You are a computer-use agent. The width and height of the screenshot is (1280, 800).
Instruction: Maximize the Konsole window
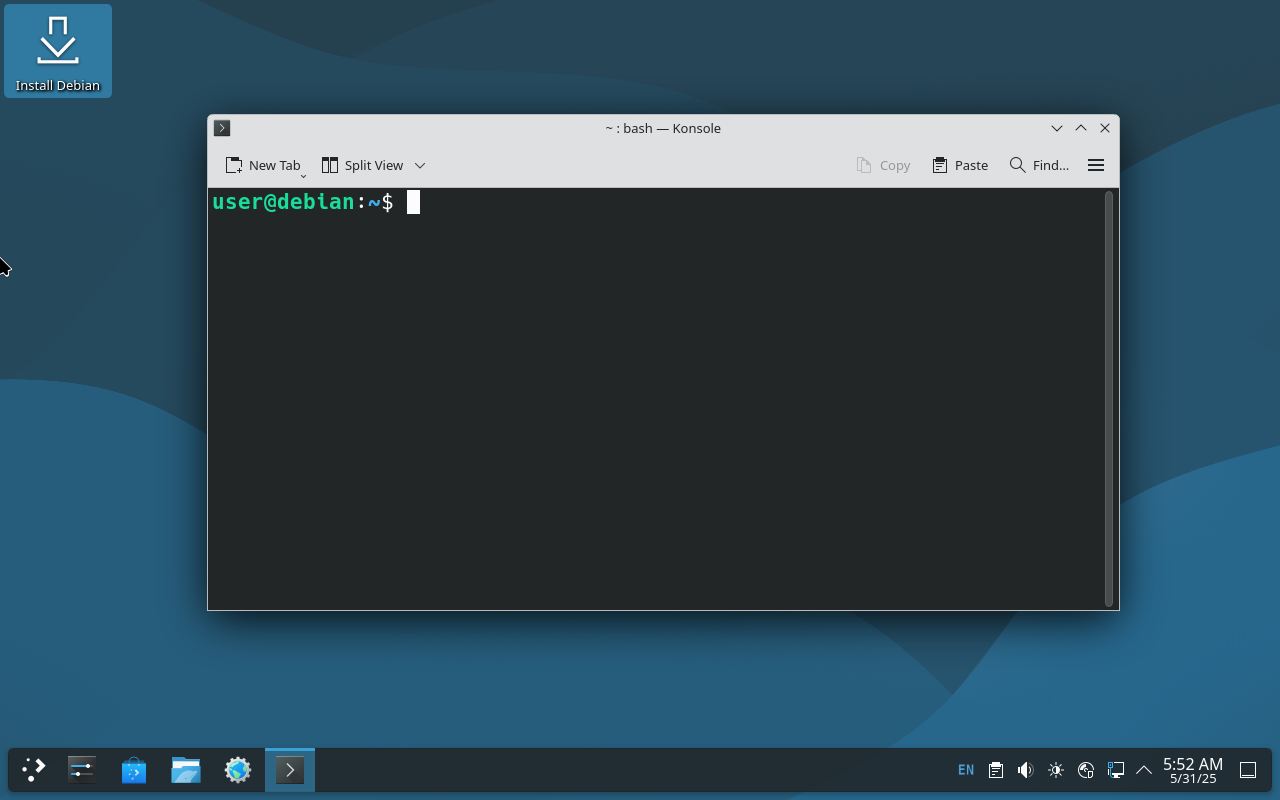(x=1081, y=128)
